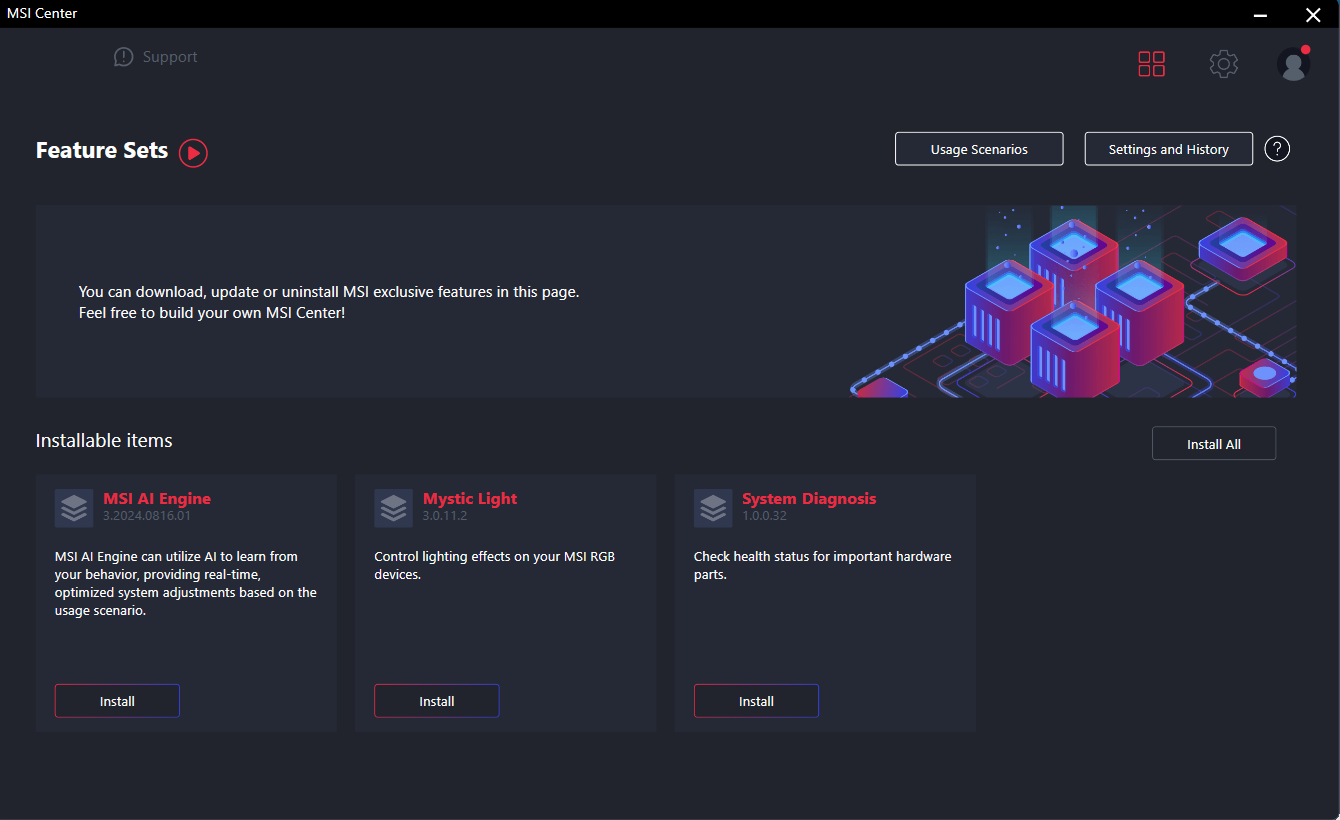The width and height of the screenshot is (1340, 820).
Task: Install Mystic Light
Action: [x=437, y=701]
